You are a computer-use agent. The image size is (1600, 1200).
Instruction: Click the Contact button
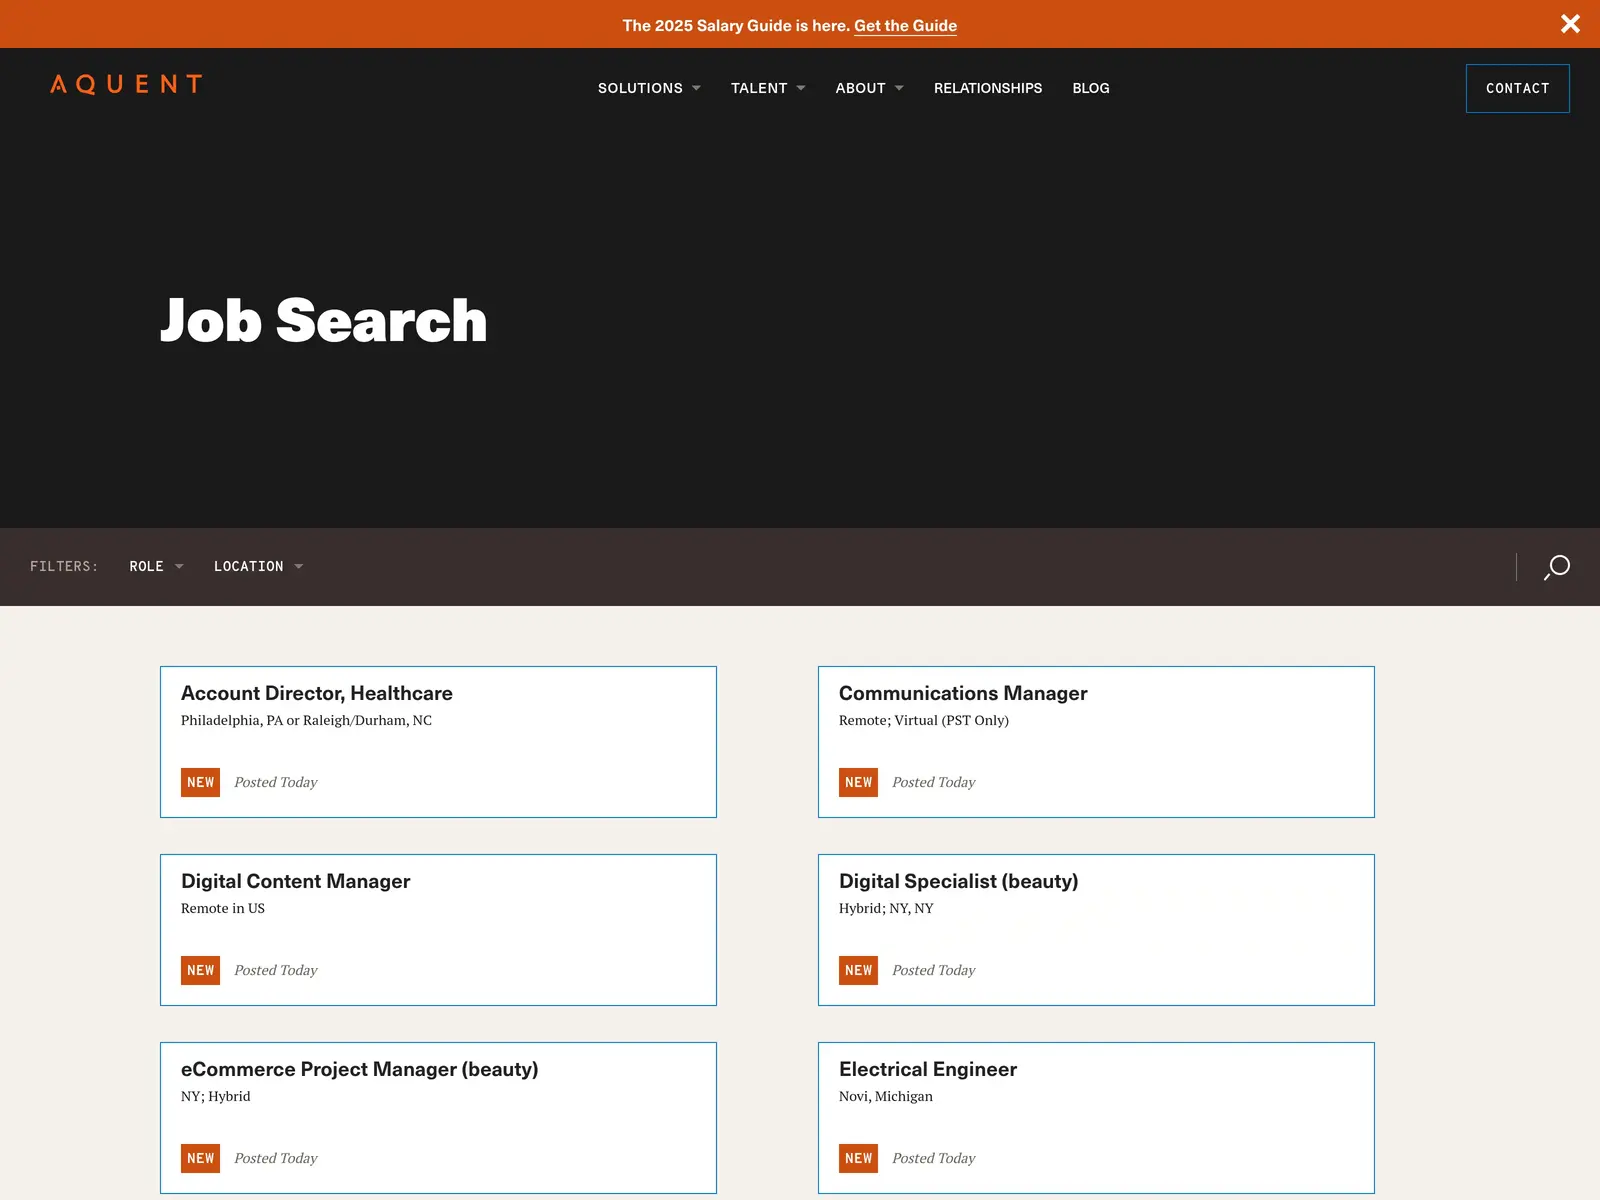[1517, 88]
